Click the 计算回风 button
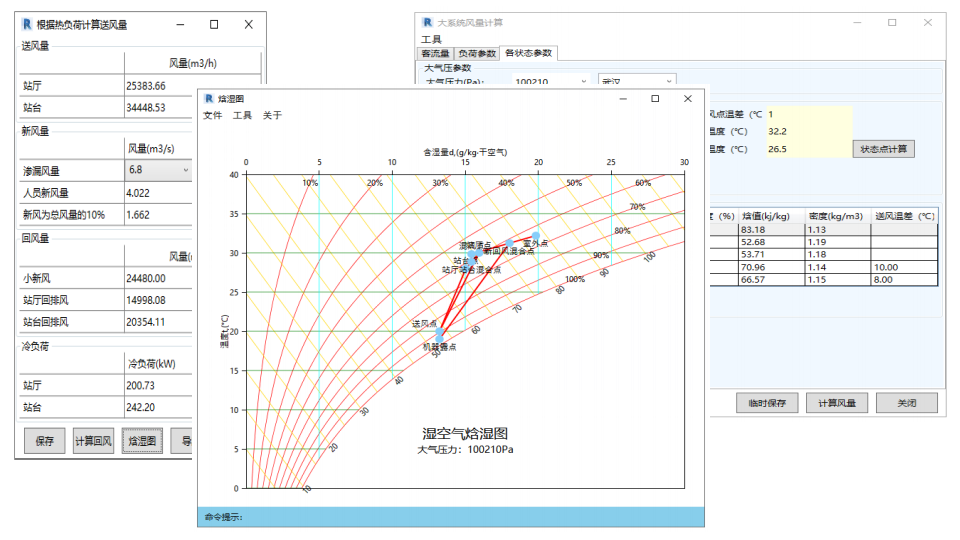Image resolution: width=960 pixels, height=540 pixels. (x=93, y=441)
